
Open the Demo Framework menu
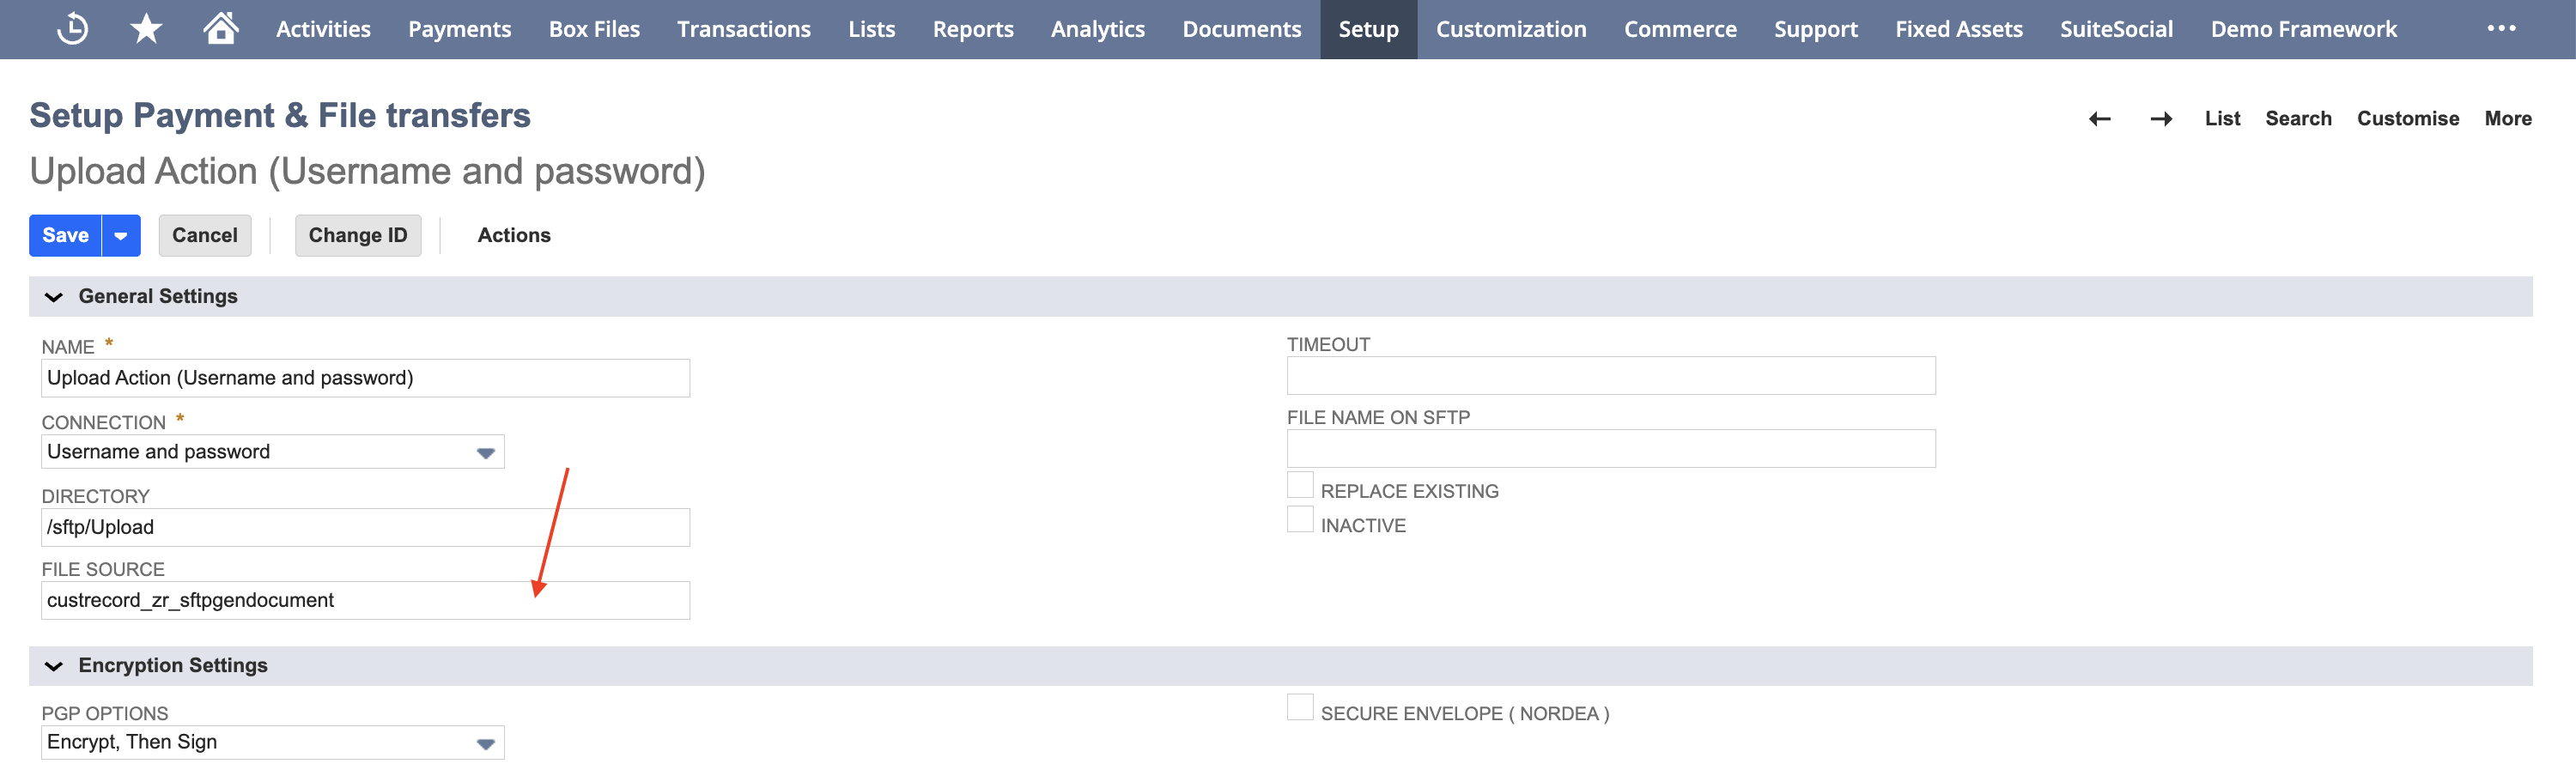coord(2303,29)
